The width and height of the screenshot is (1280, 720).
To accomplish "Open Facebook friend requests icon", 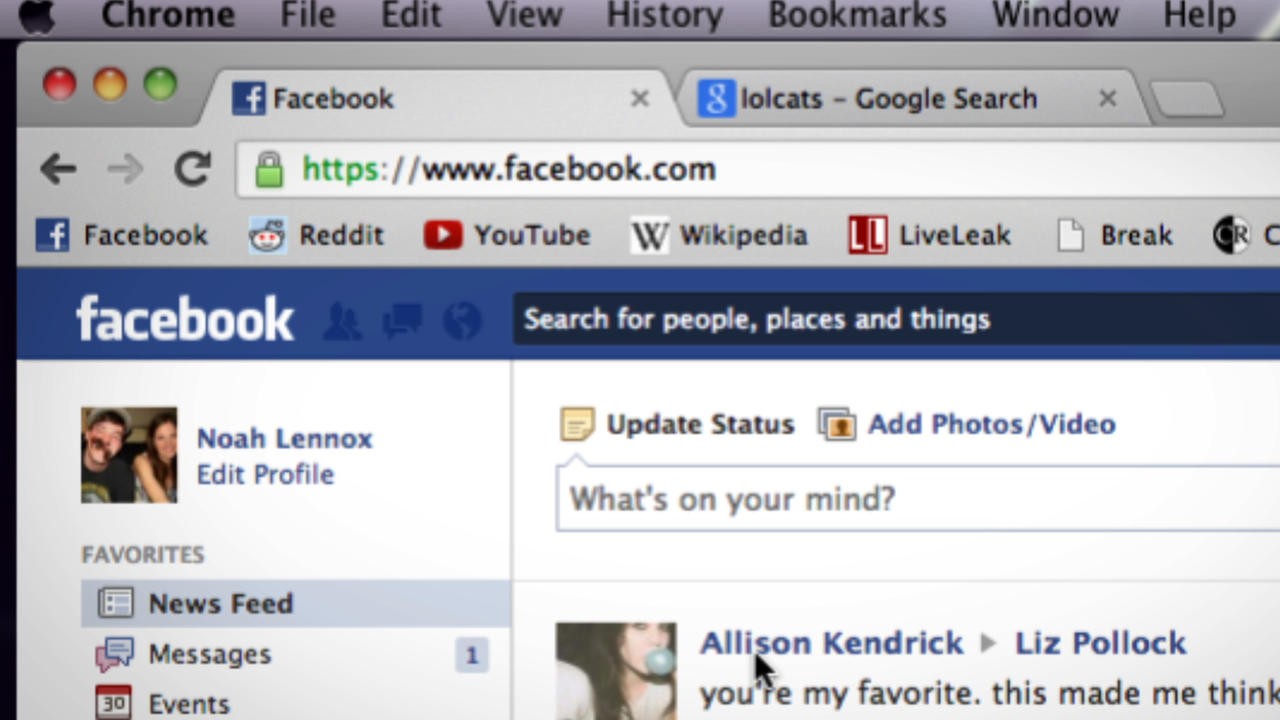I will [x=342, y=321].
